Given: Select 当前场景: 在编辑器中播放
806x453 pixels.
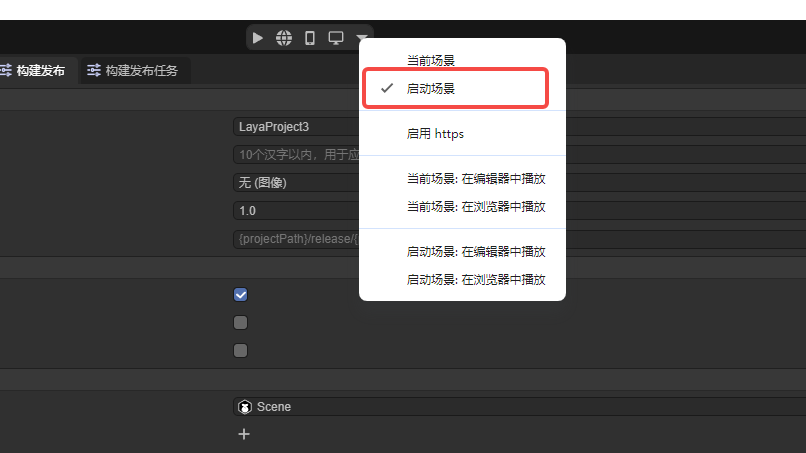Looking at the screenshot, I should pyautogui.click(x=475, y=179).
